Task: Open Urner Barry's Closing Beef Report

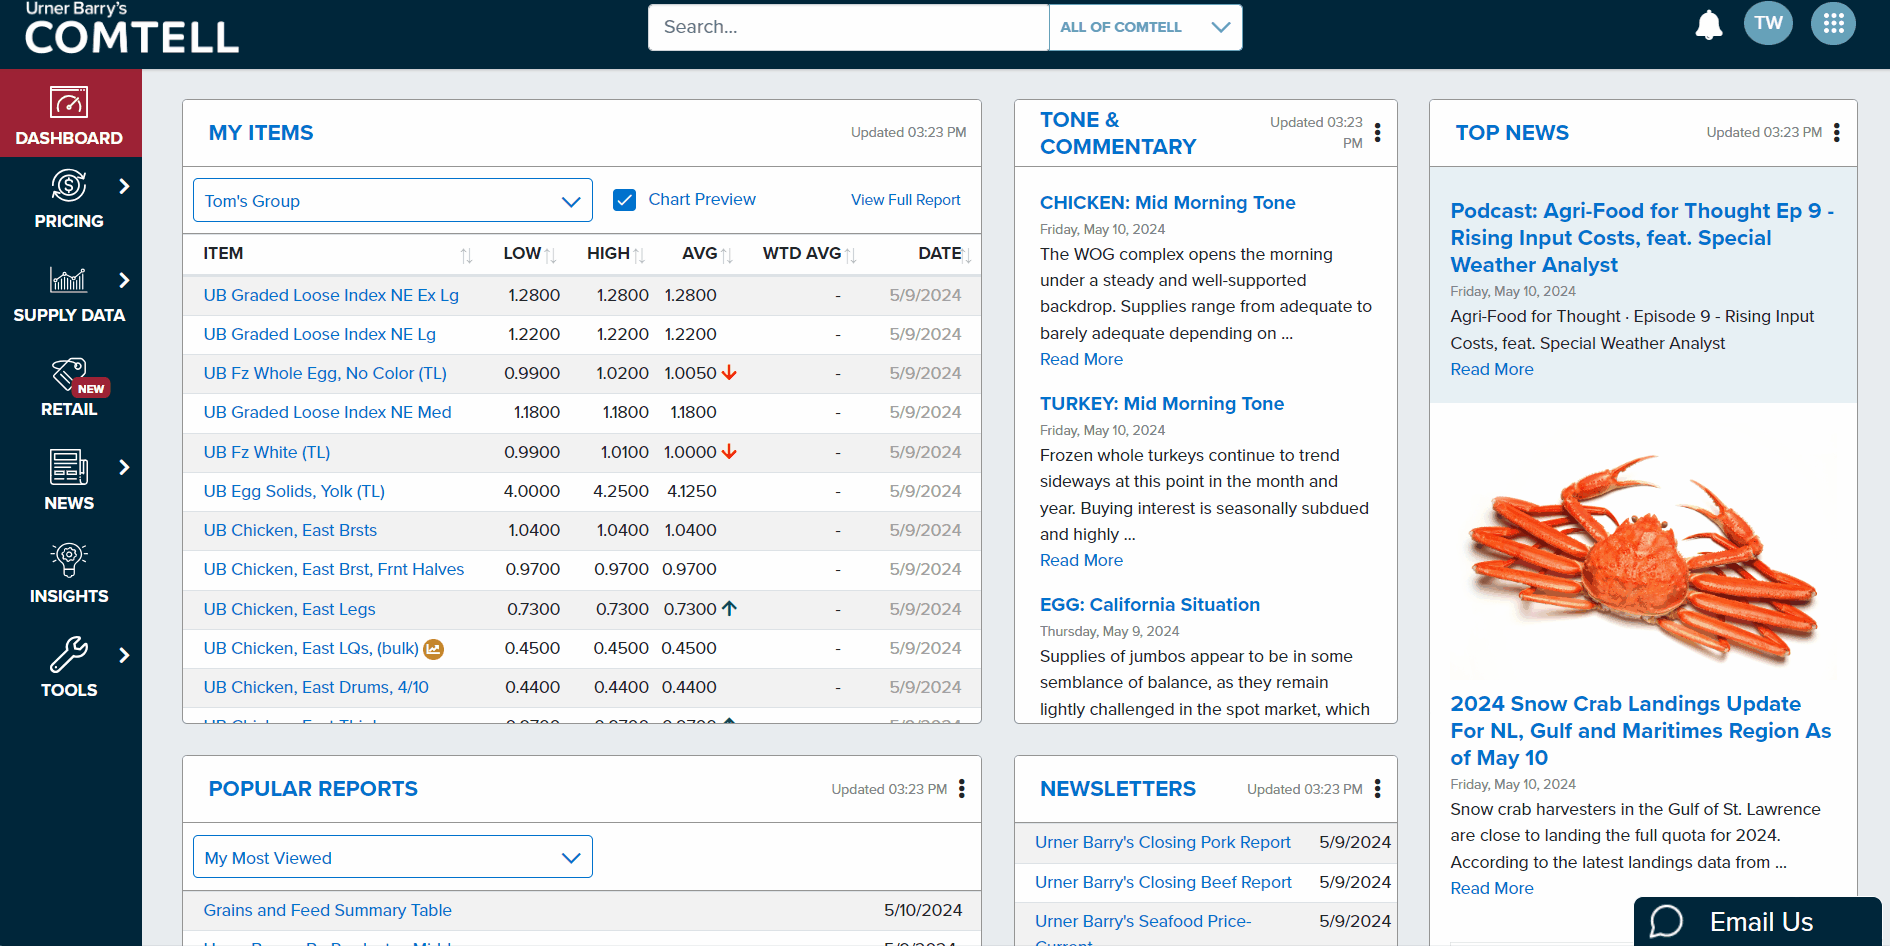Action: [x=1163, y=882]
